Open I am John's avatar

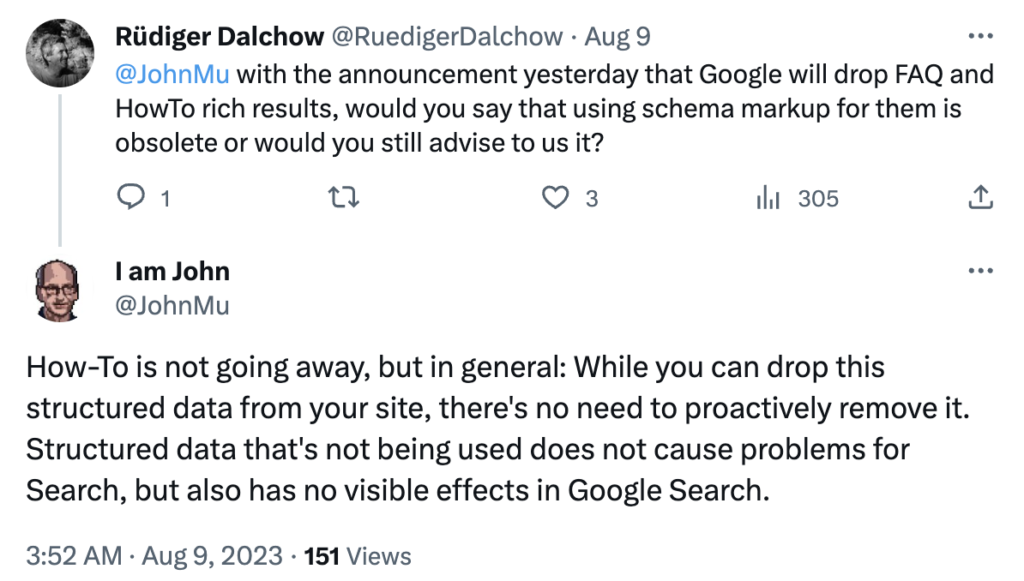59,290
